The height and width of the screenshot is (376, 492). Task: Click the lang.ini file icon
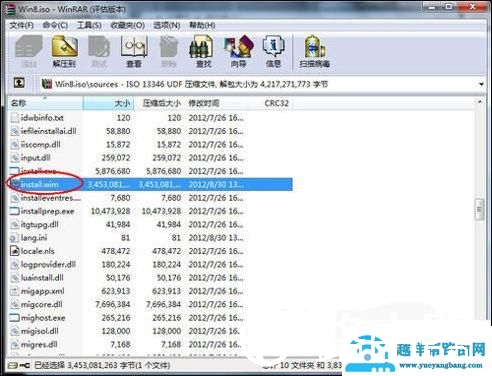[x=14, y=238]
